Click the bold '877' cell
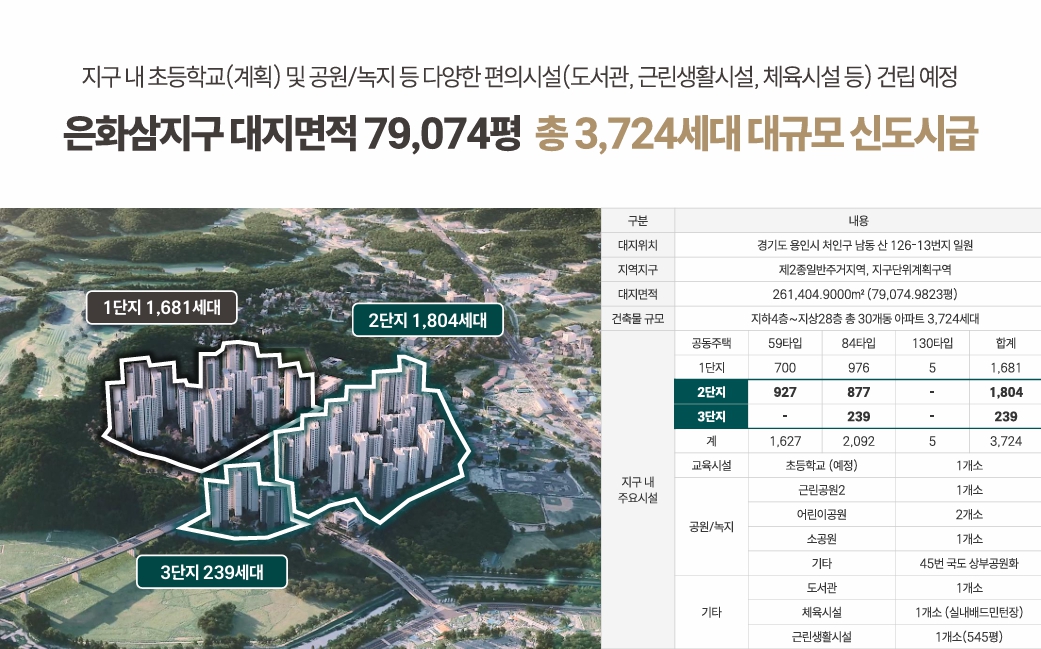The image size is (1041, 649). 858,392
